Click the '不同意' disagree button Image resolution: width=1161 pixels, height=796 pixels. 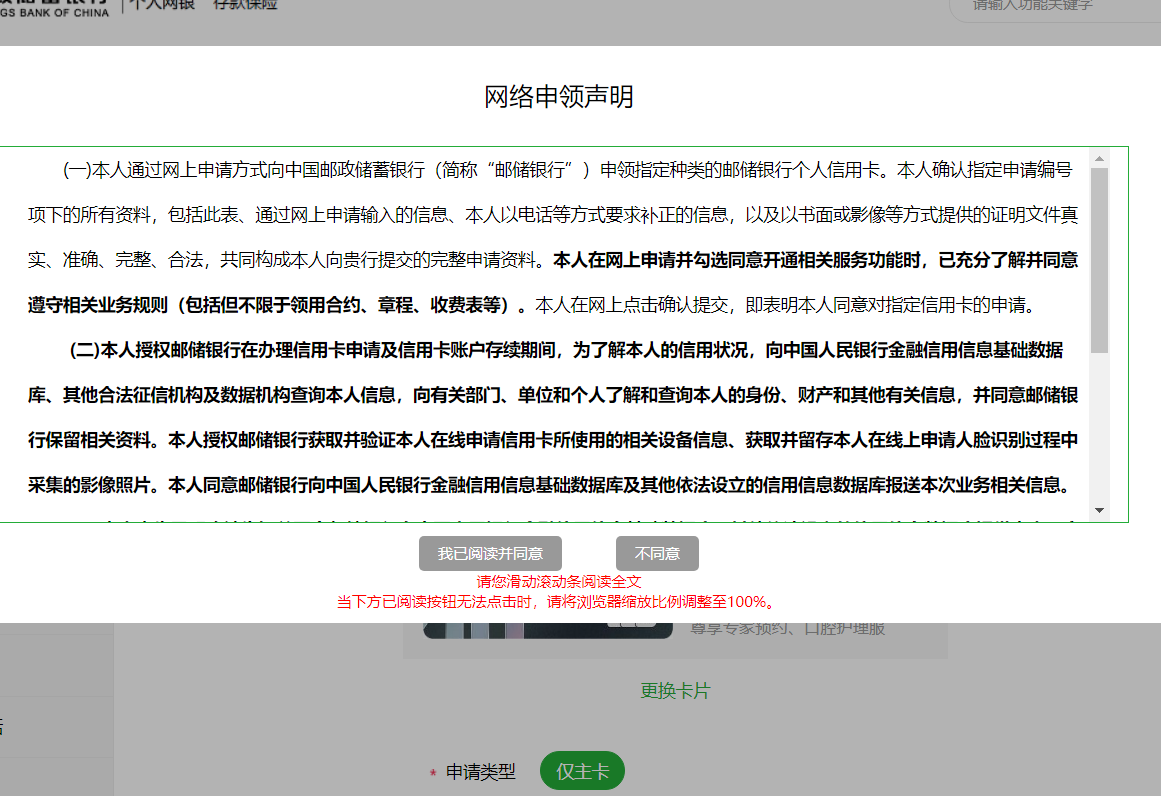pos(657,553)
